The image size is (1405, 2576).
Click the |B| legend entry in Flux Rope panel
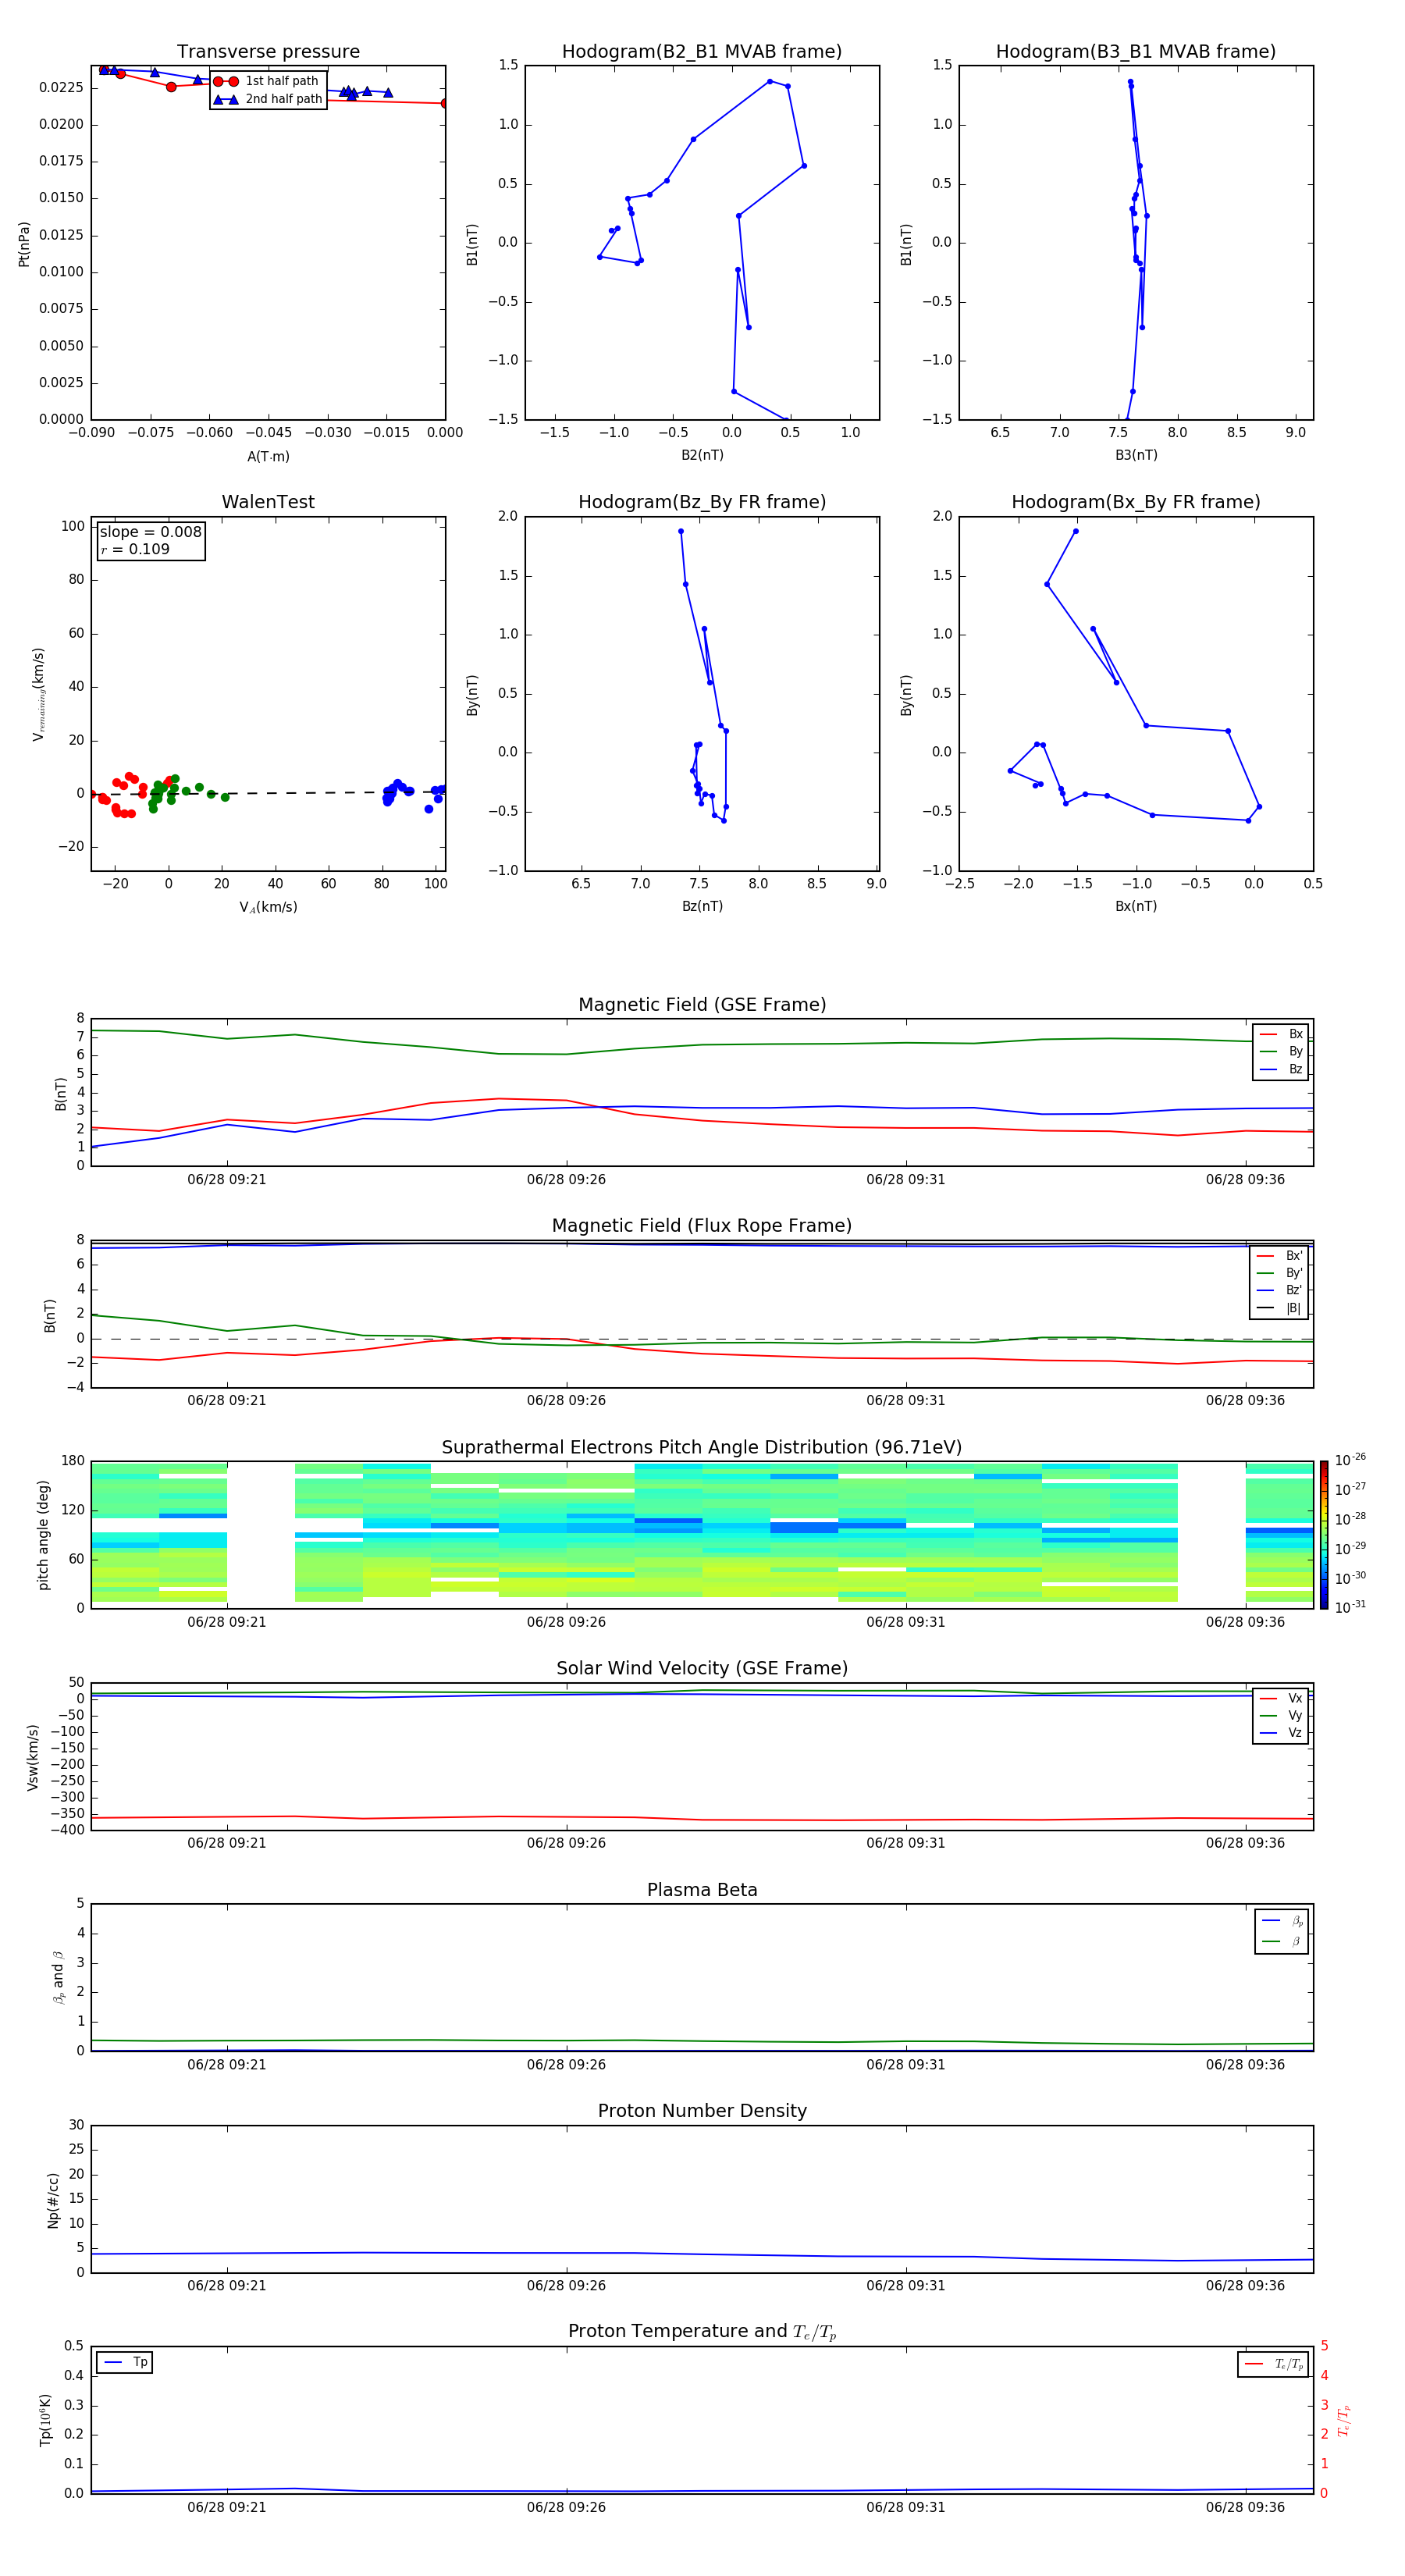pyautogui.click(x=1280, y=1308)
